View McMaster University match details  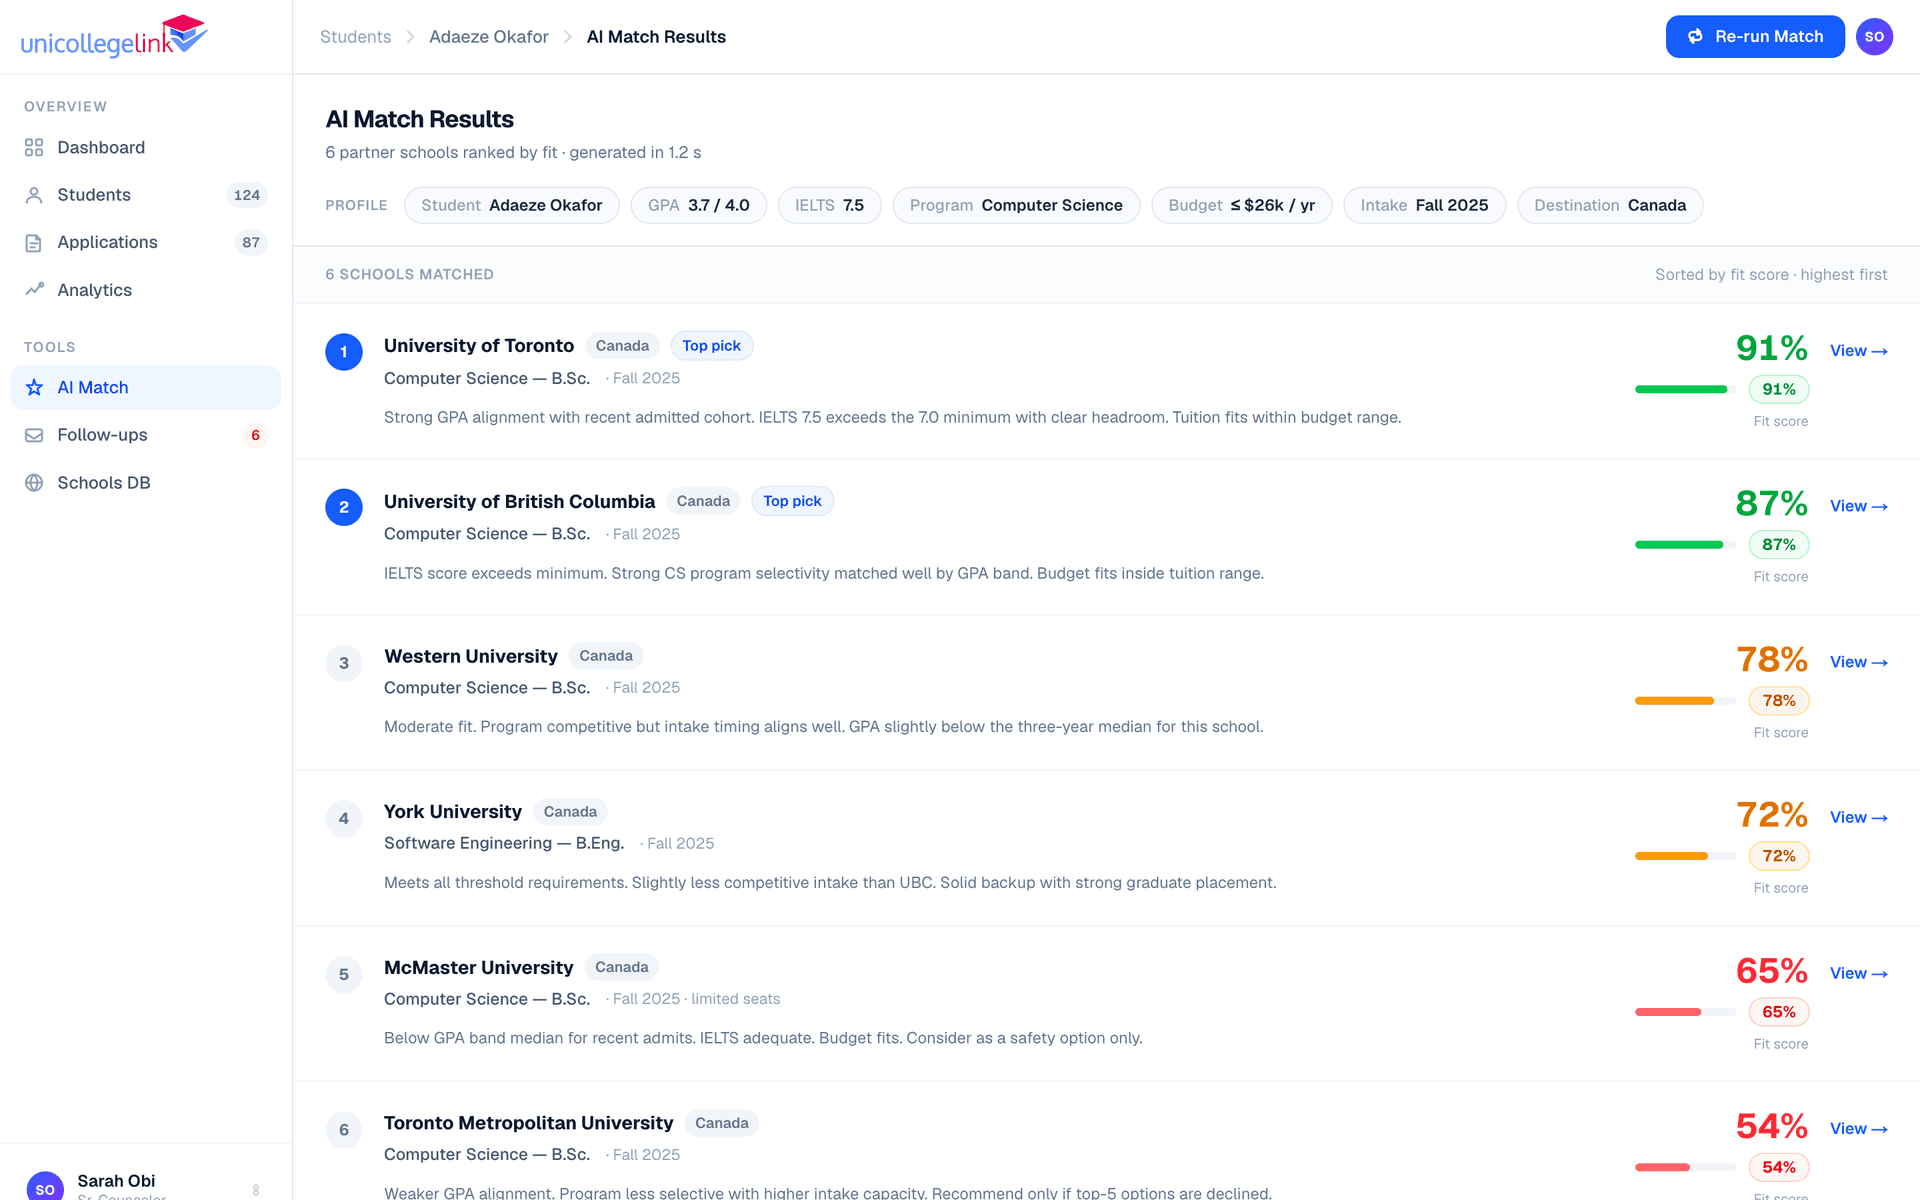tap(1859, 973)
